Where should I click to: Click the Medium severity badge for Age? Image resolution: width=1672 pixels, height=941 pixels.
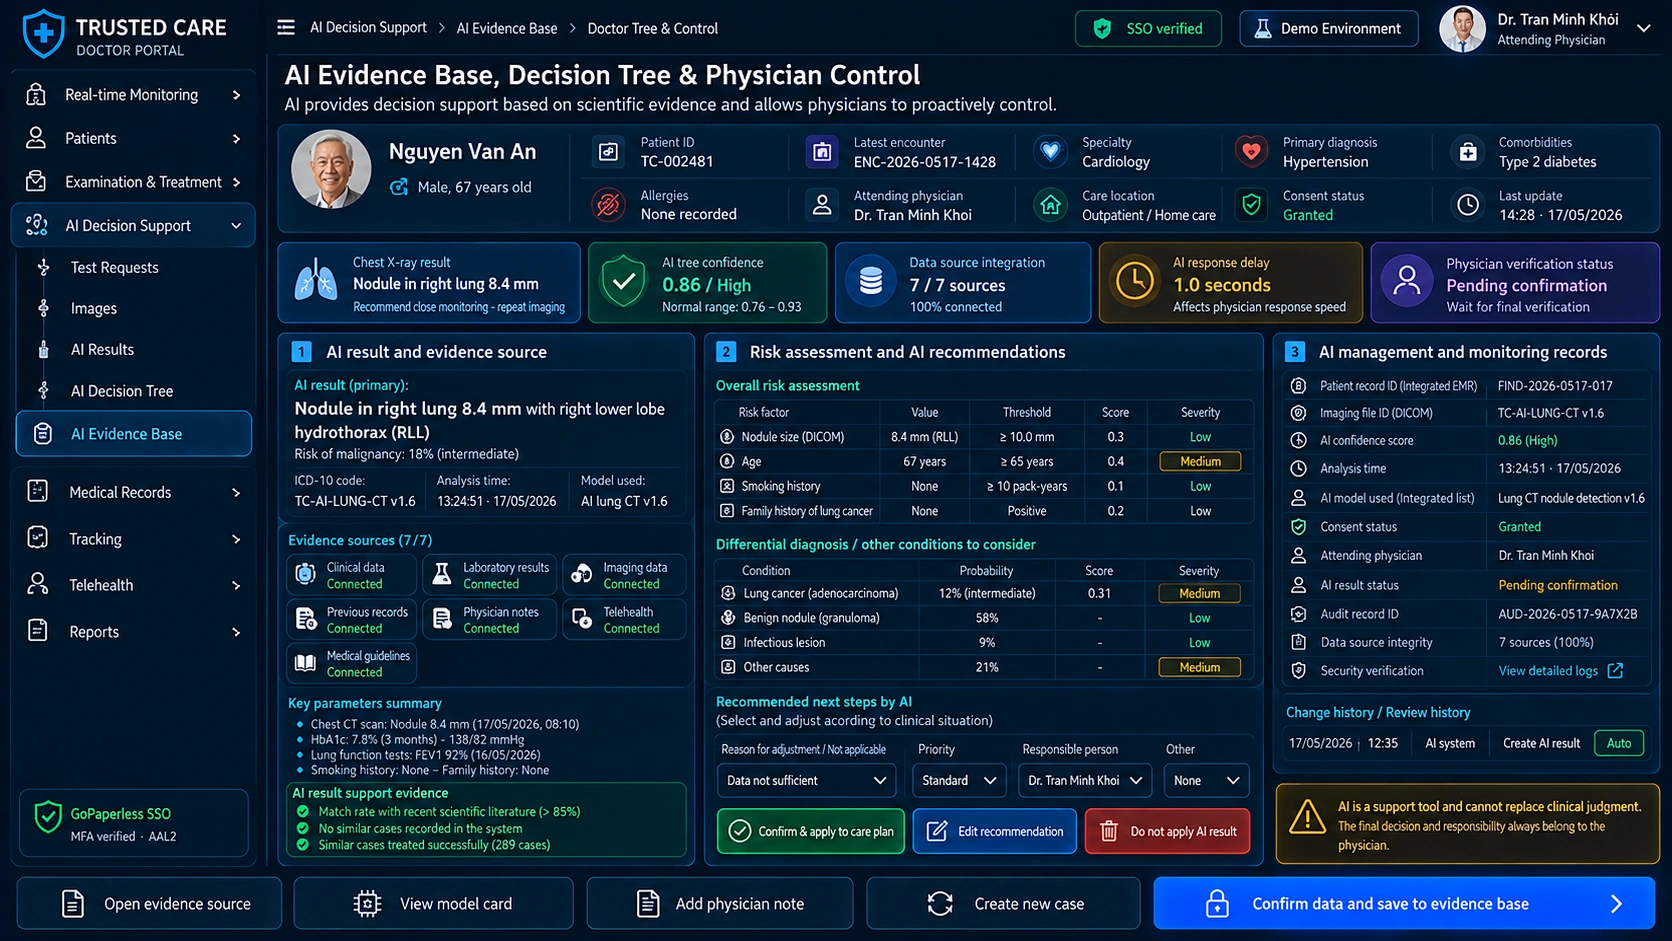click(1200, 462)
